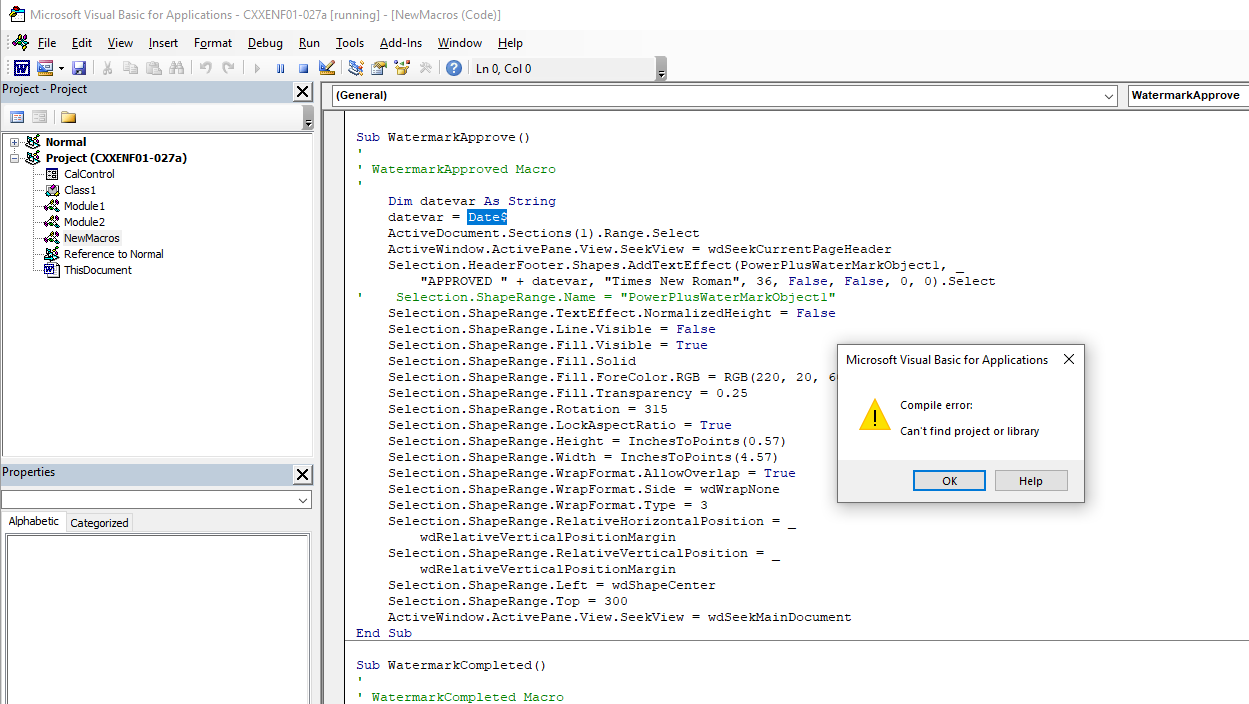Close the Properties panel

coord(302,474)
